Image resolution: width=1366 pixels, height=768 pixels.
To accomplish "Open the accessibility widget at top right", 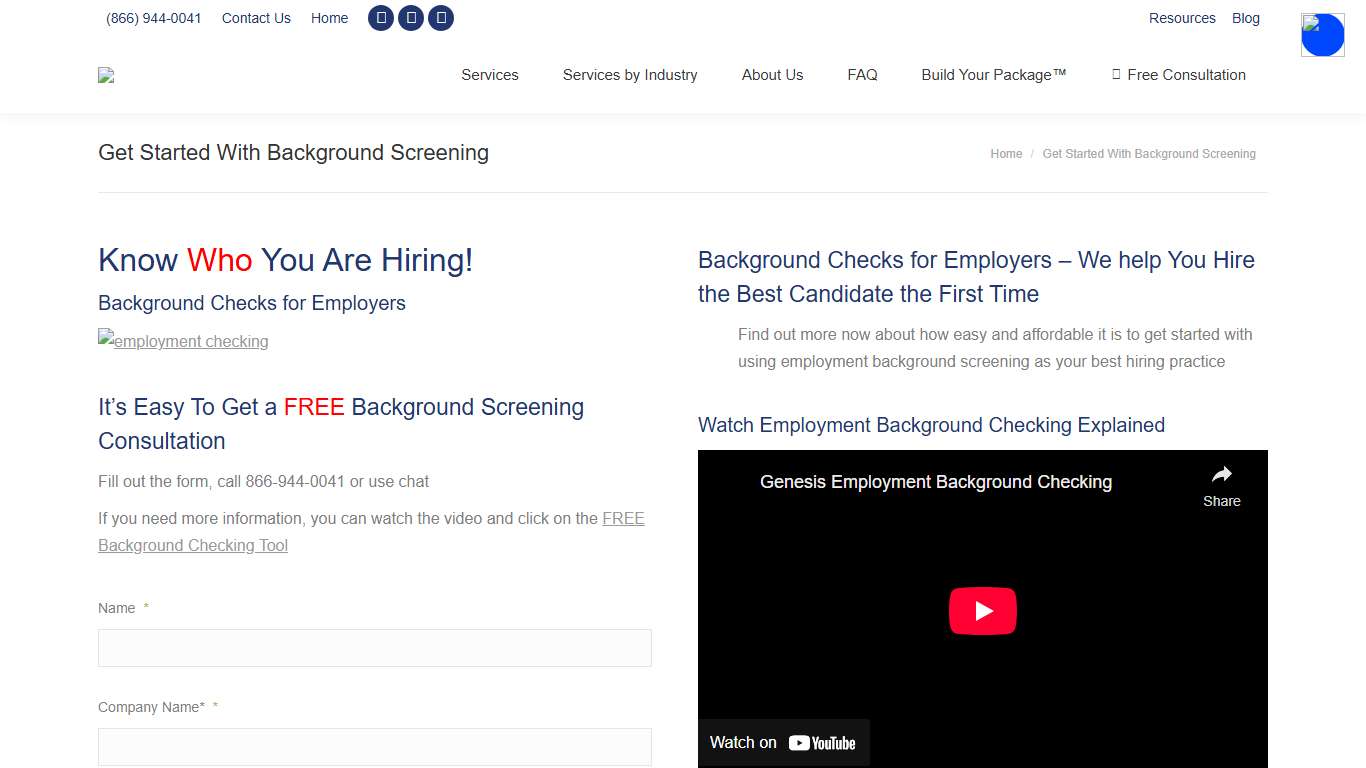I will (1322, 34).
